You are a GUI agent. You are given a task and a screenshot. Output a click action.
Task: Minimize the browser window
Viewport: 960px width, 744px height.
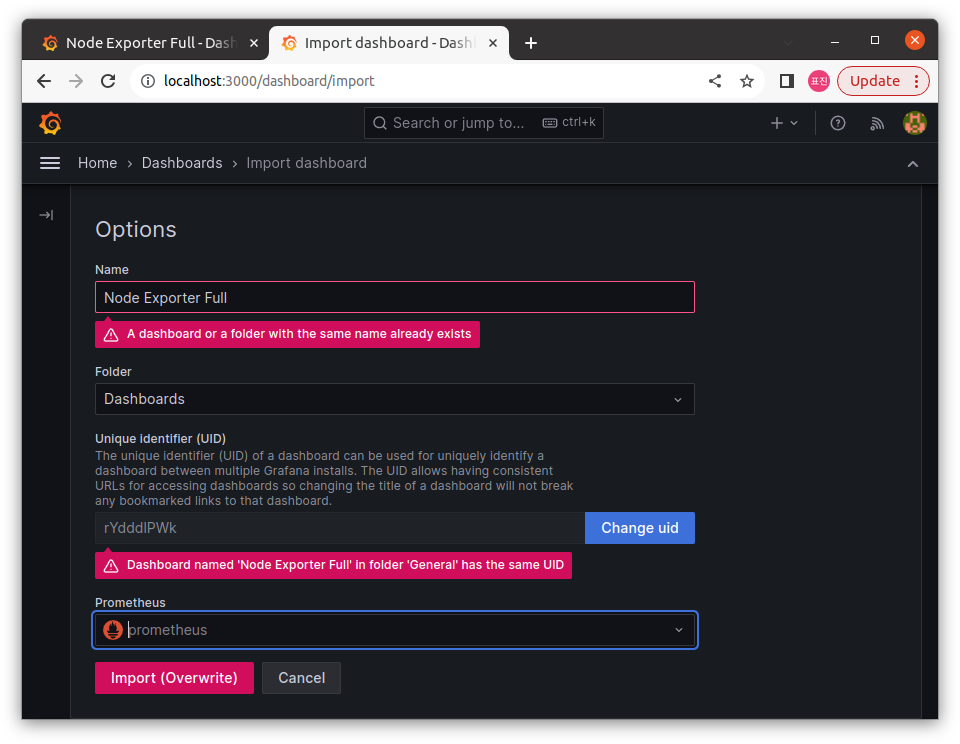click(834, 41)
